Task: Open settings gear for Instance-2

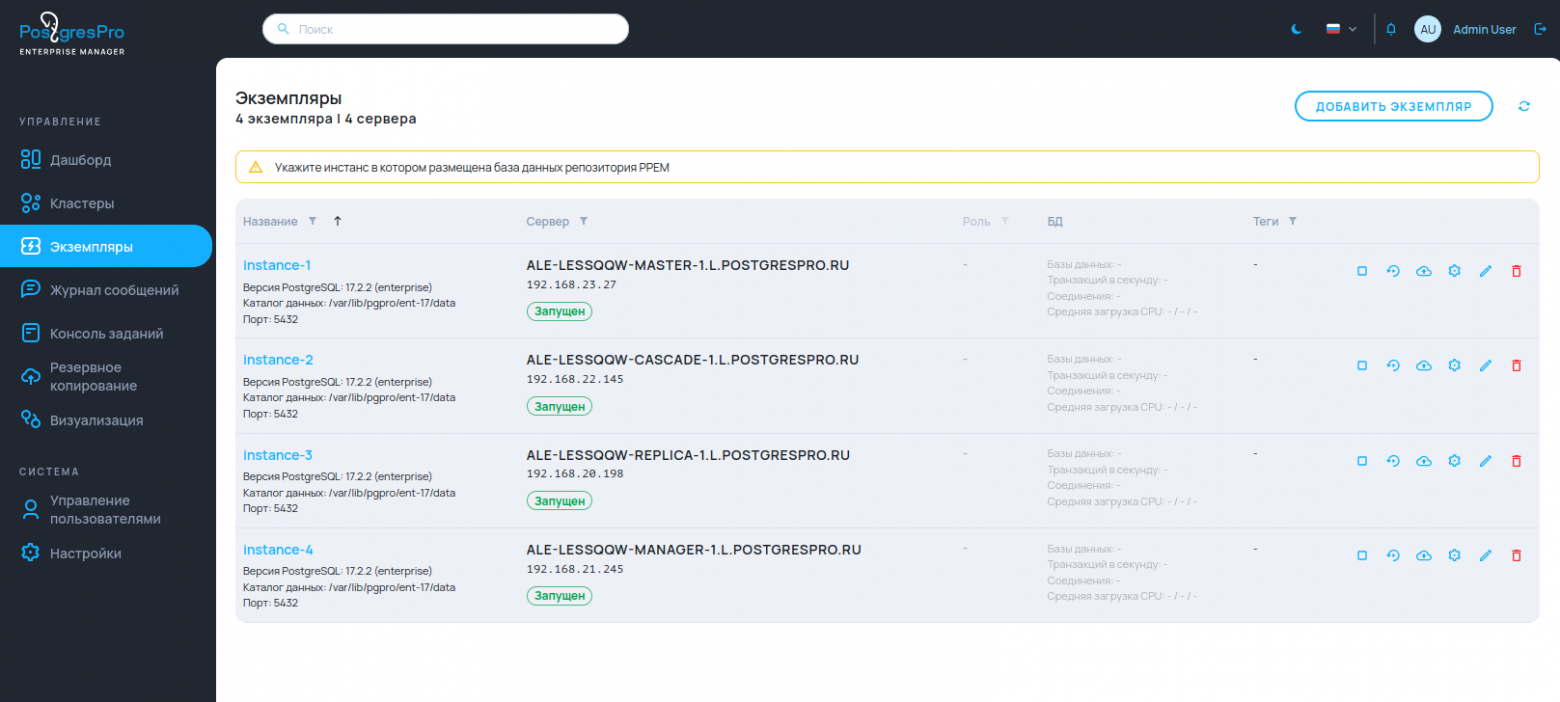Action: (1455, 366)
